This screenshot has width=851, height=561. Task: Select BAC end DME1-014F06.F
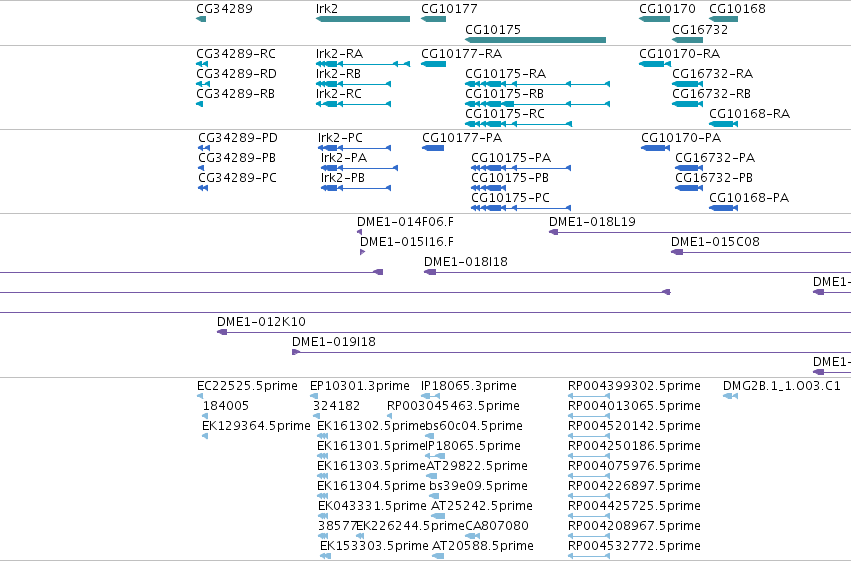(x=405, y=222)
